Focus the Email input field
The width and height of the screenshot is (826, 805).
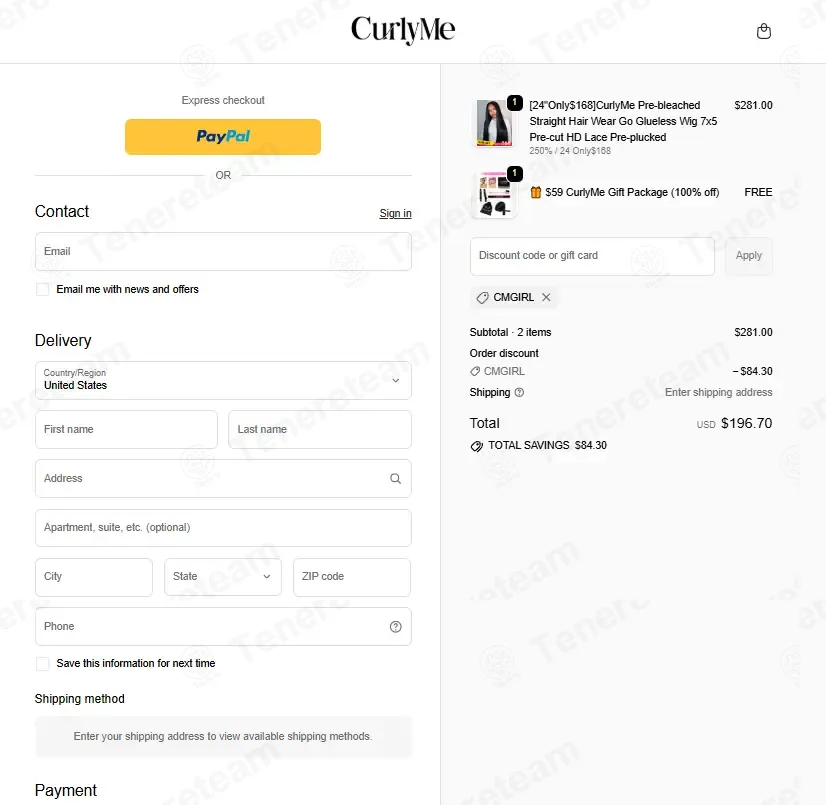click(223, 252)
